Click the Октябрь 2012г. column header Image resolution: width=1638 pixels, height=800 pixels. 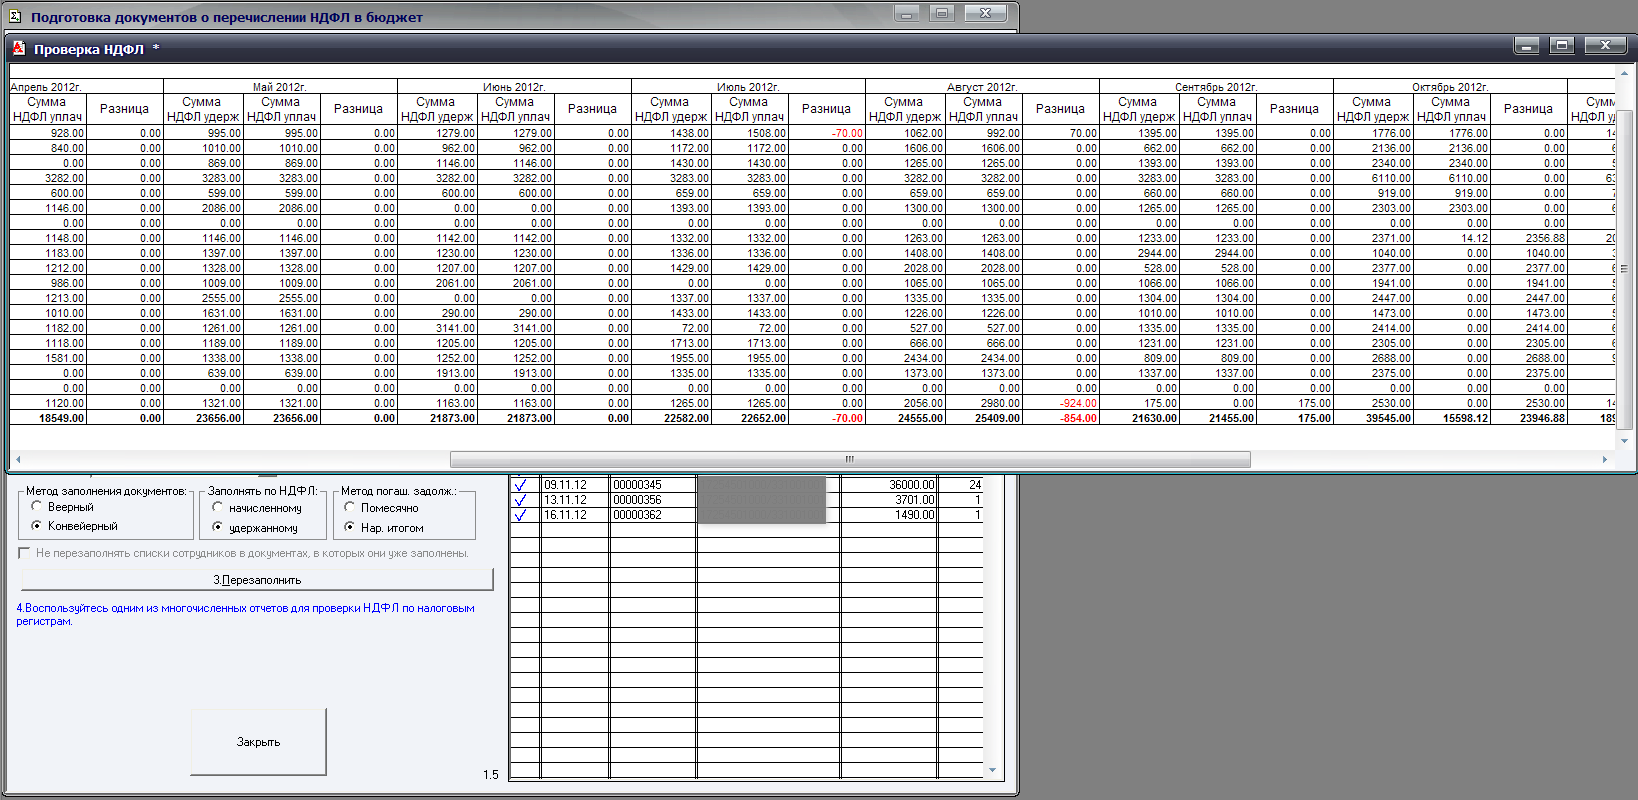coord(1450,87)
